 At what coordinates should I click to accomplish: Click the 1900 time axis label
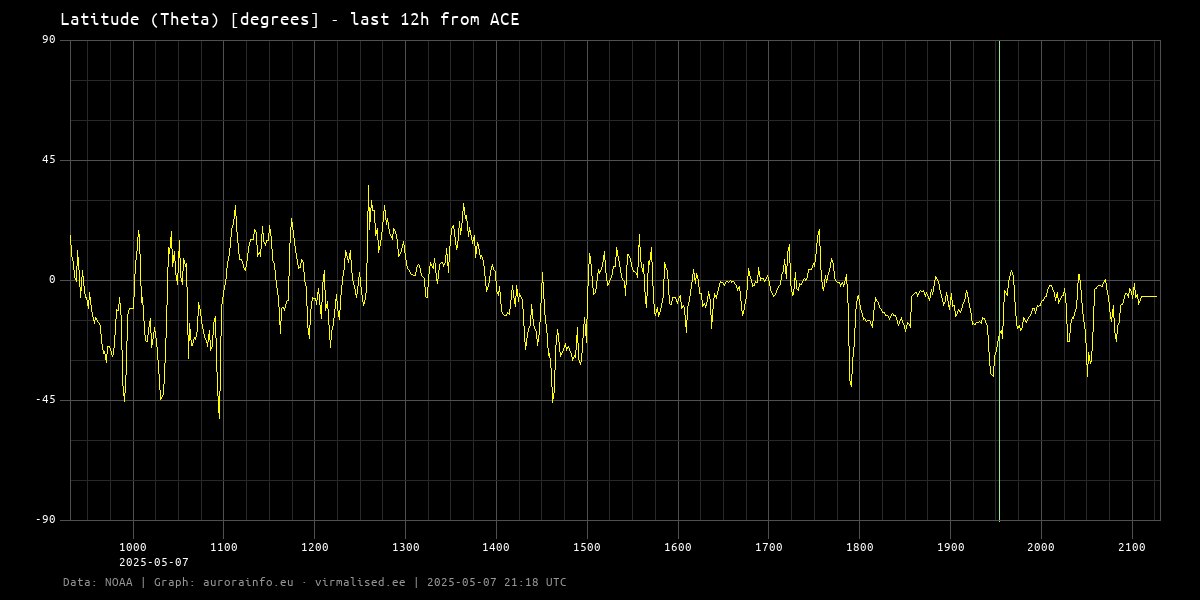(x=950, y=547)
